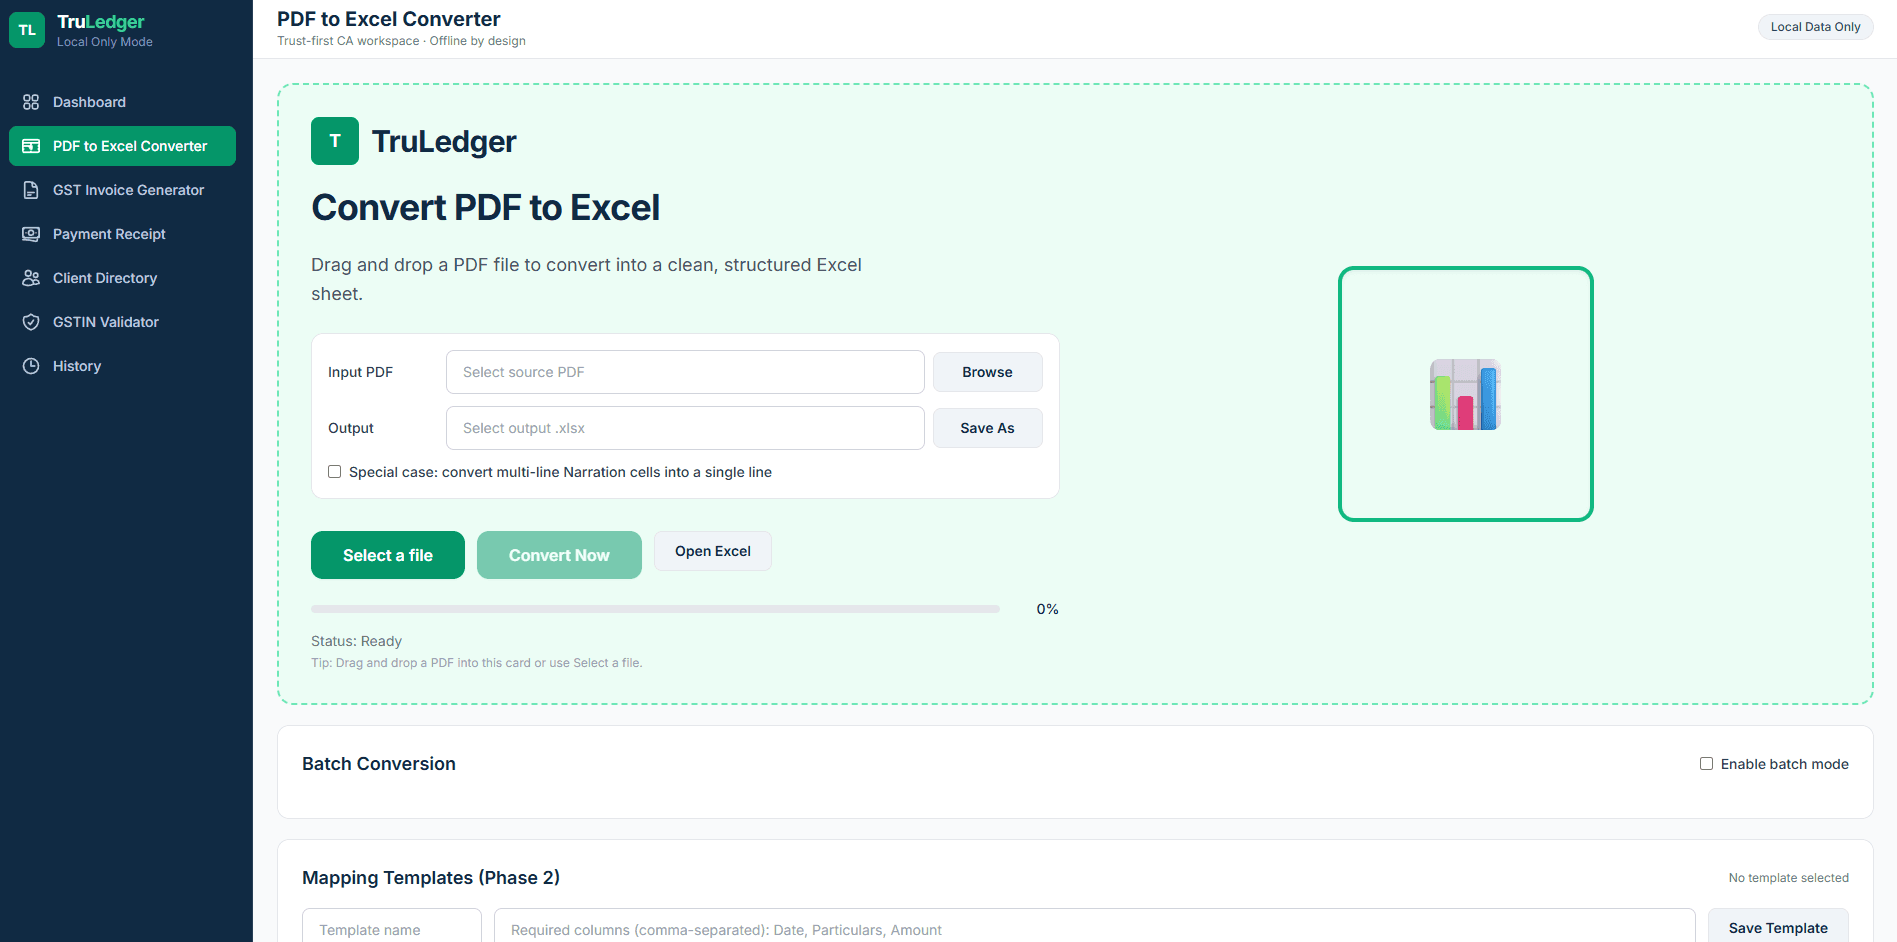Tick the multi-line Narration single-line checkbox

point(334,471)
